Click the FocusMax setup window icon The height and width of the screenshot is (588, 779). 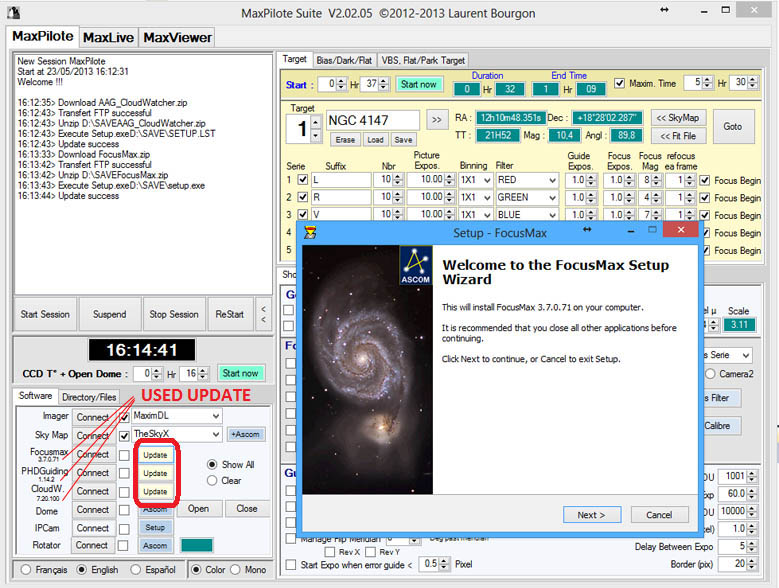pos(311,232)
